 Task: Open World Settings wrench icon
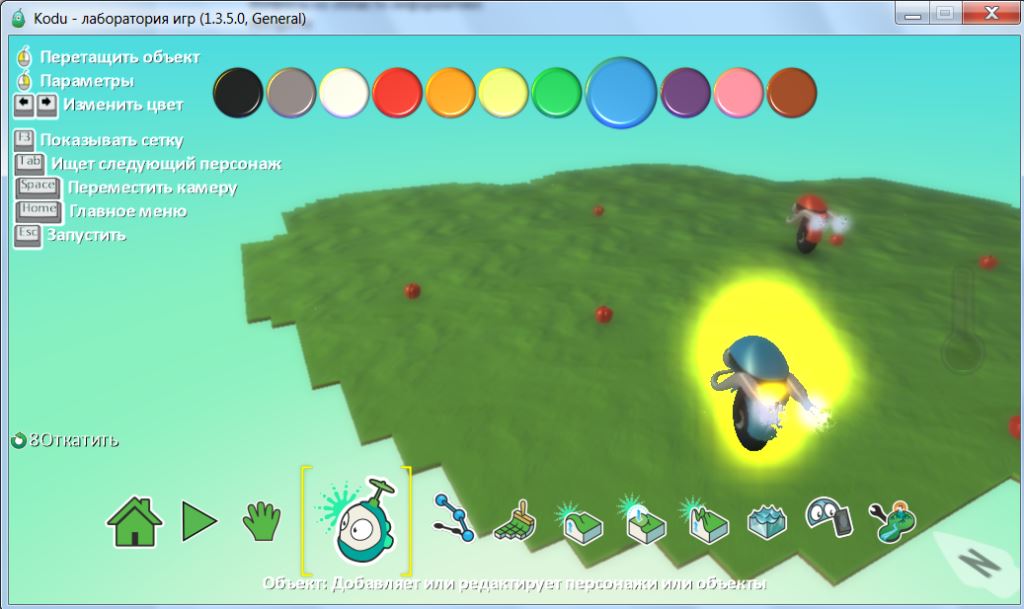tap(892, 522)
